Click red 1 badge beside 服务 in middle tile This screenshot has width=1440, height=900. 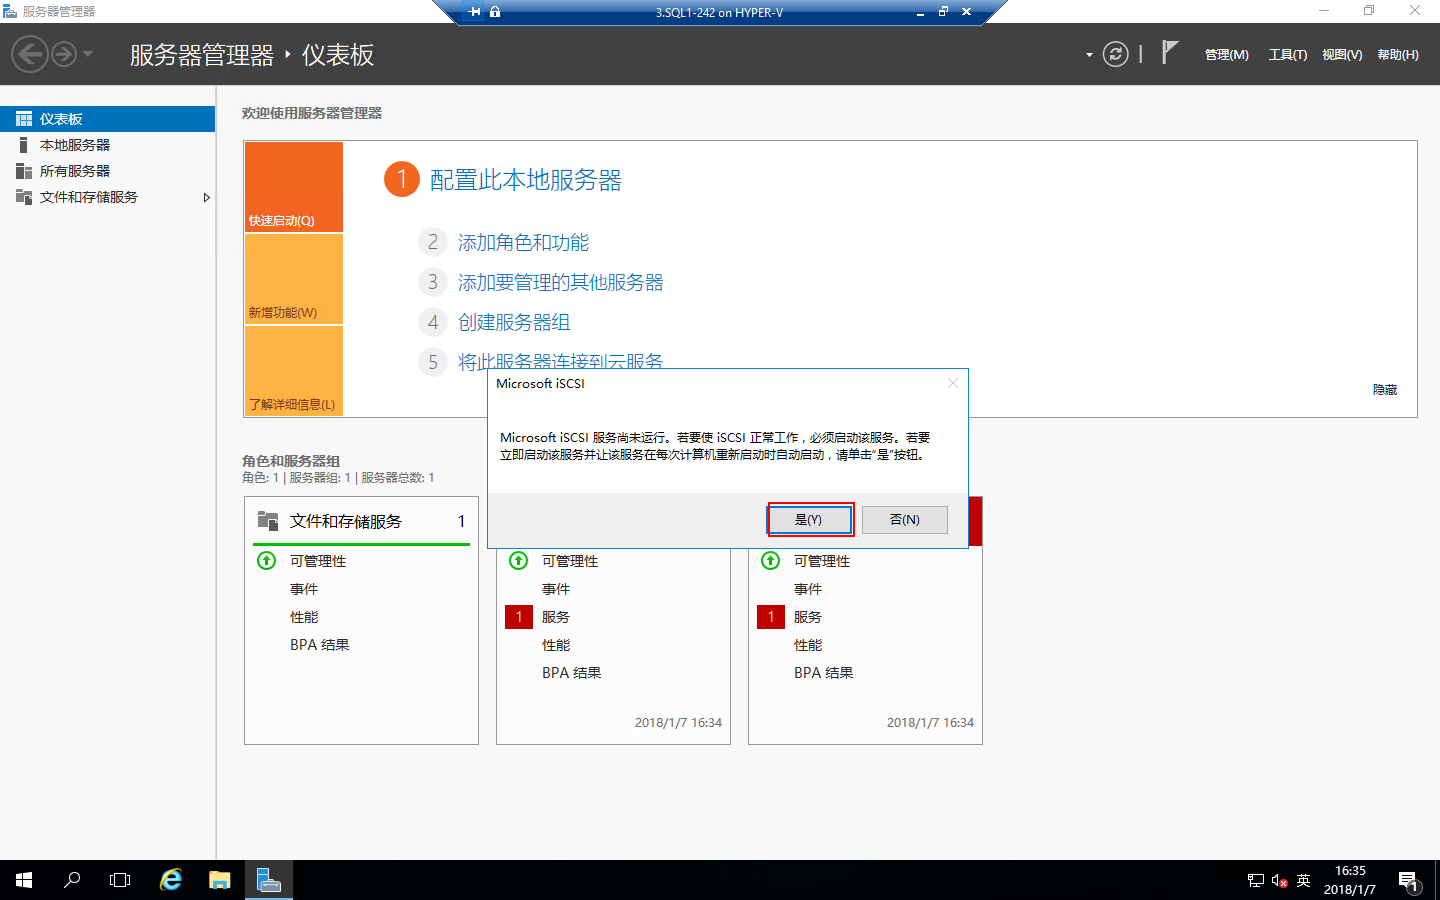tap(519, 617)
